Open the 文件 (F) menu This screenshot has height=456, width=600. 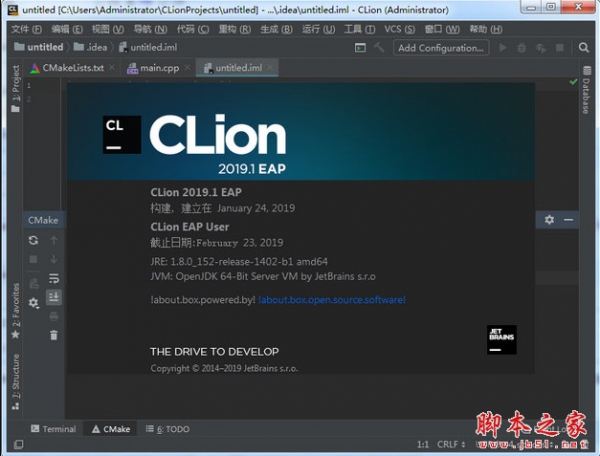tap(26, 29)
